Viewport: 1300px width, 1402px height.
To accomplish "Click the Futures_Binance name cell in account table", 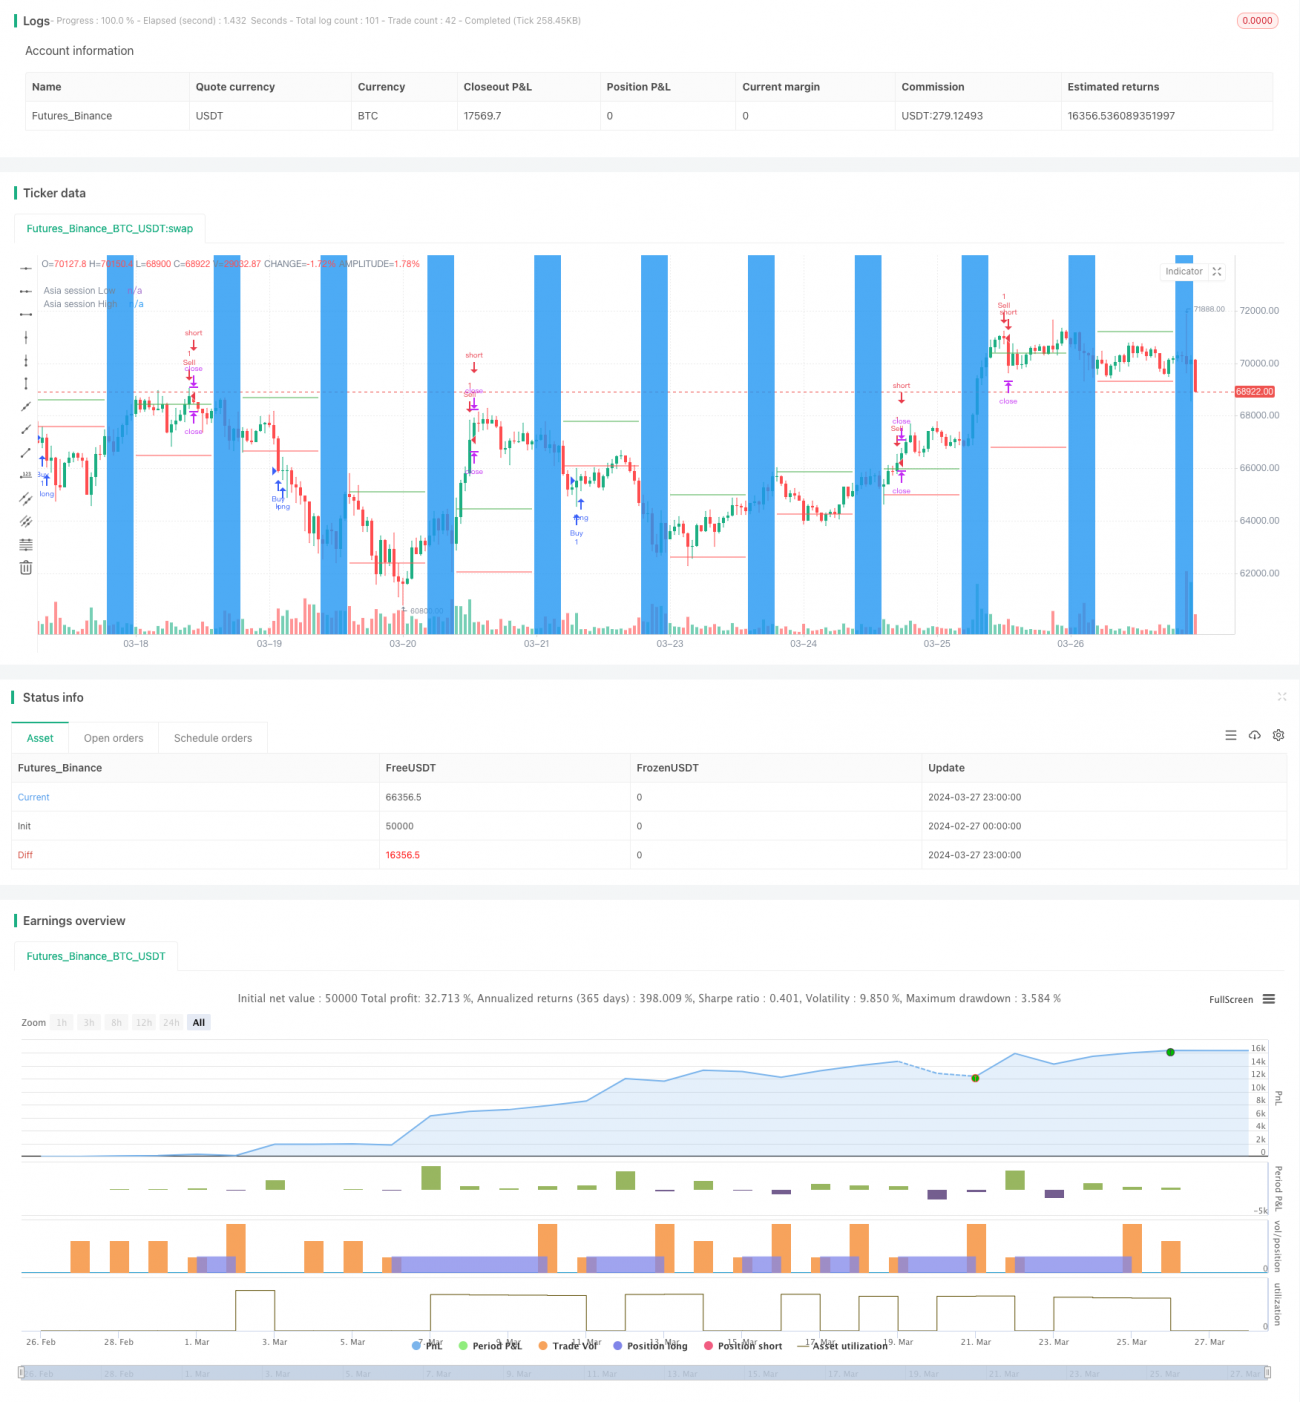I will coord(72,116).
